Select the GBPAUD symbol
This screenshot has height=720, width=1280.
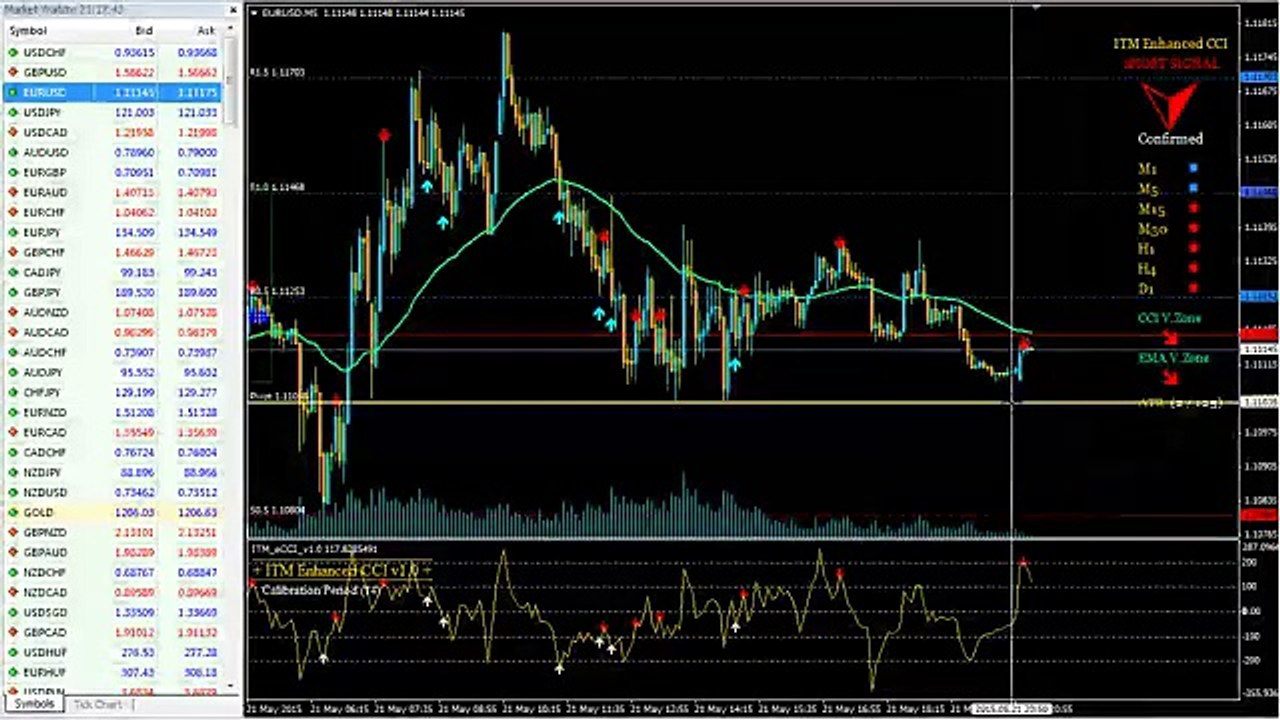click(45, 553)
